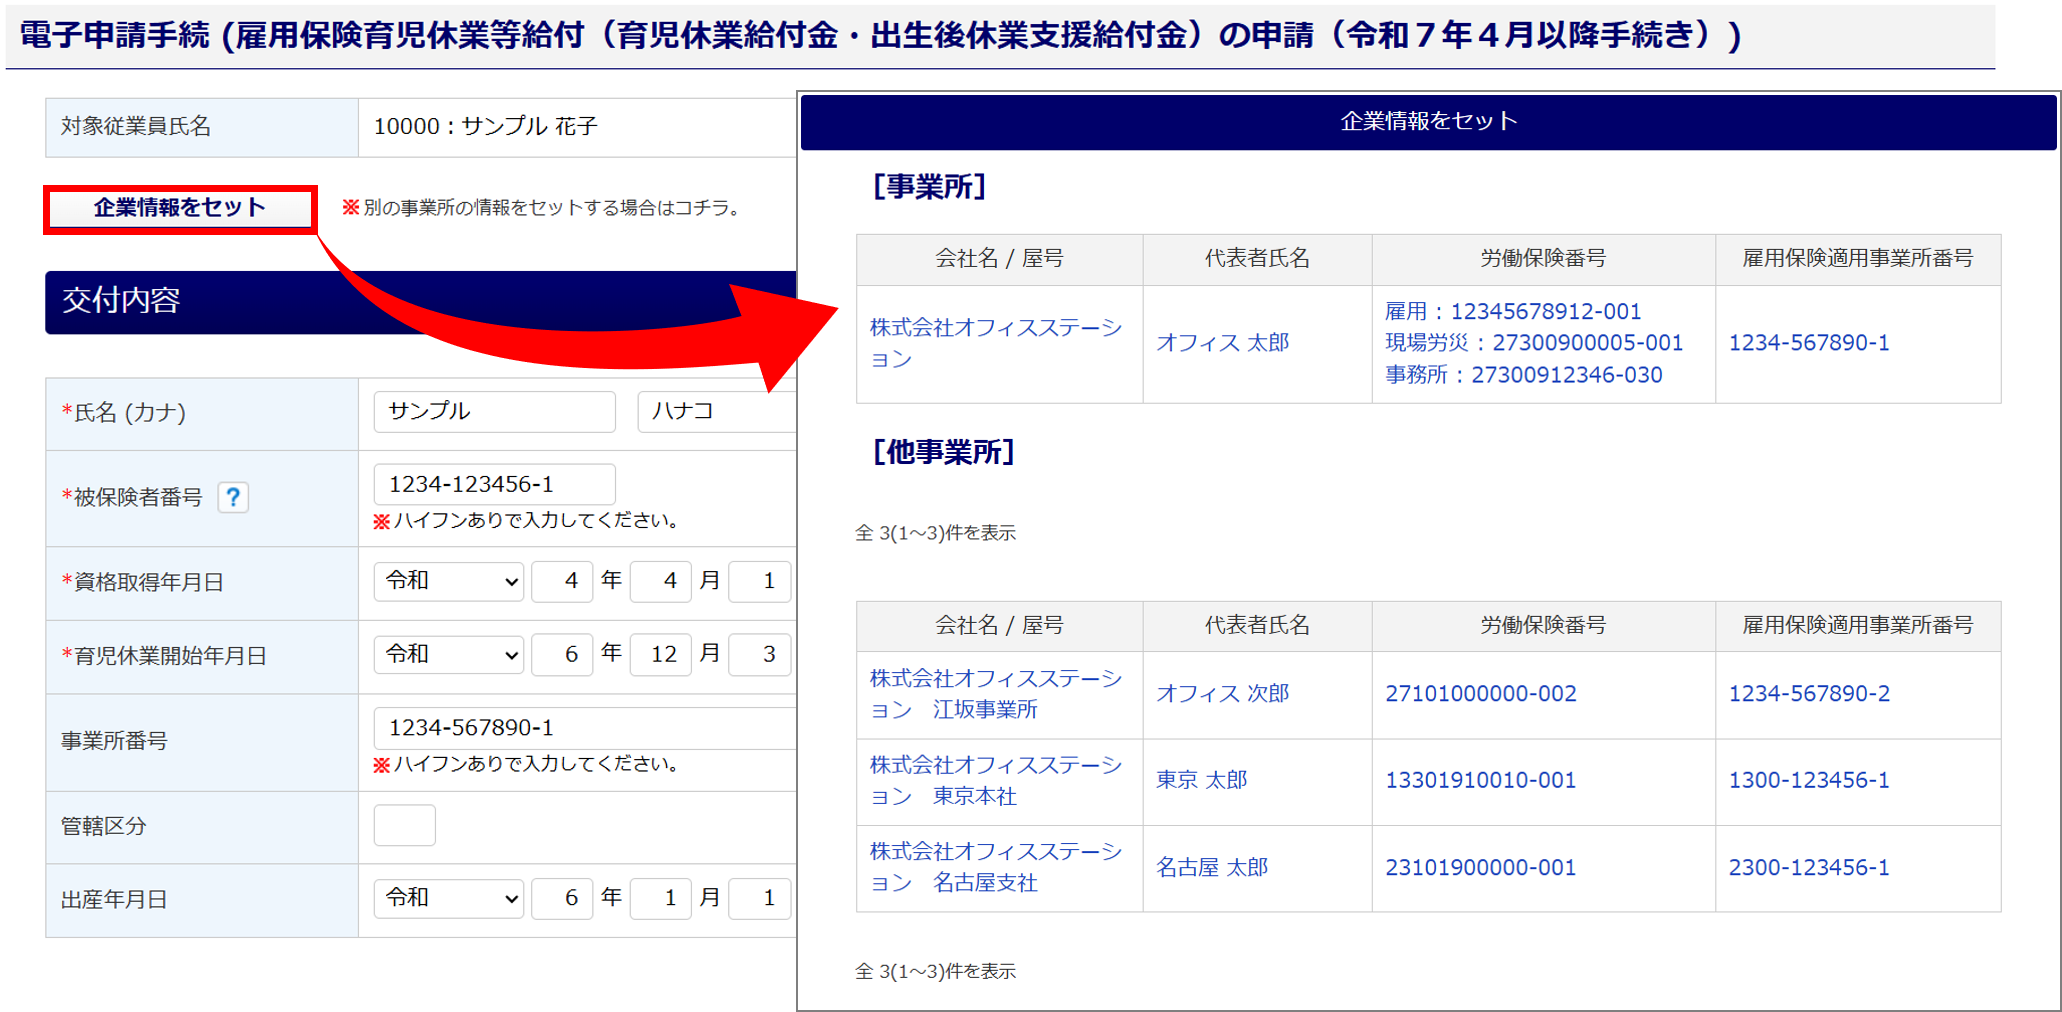2062x1012 pixels.
Task: Click office number 1234-567890-2 link
Action: (x=1808, y=694)
